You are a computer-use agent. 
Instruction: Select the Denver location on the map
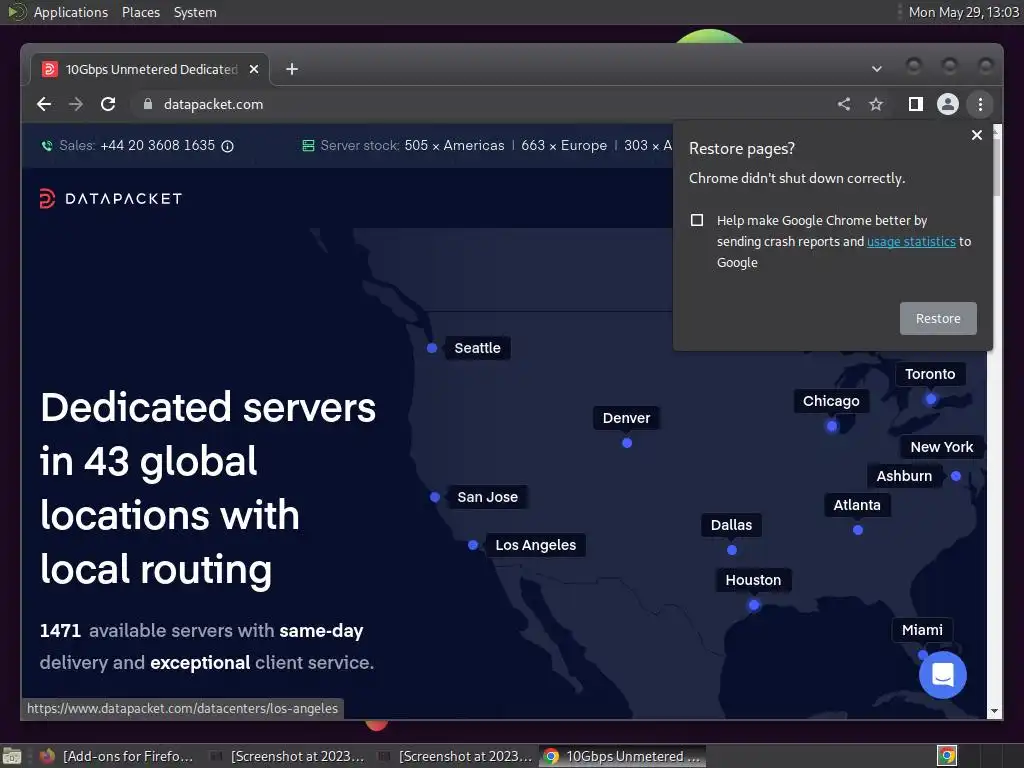tap(626, 418)
